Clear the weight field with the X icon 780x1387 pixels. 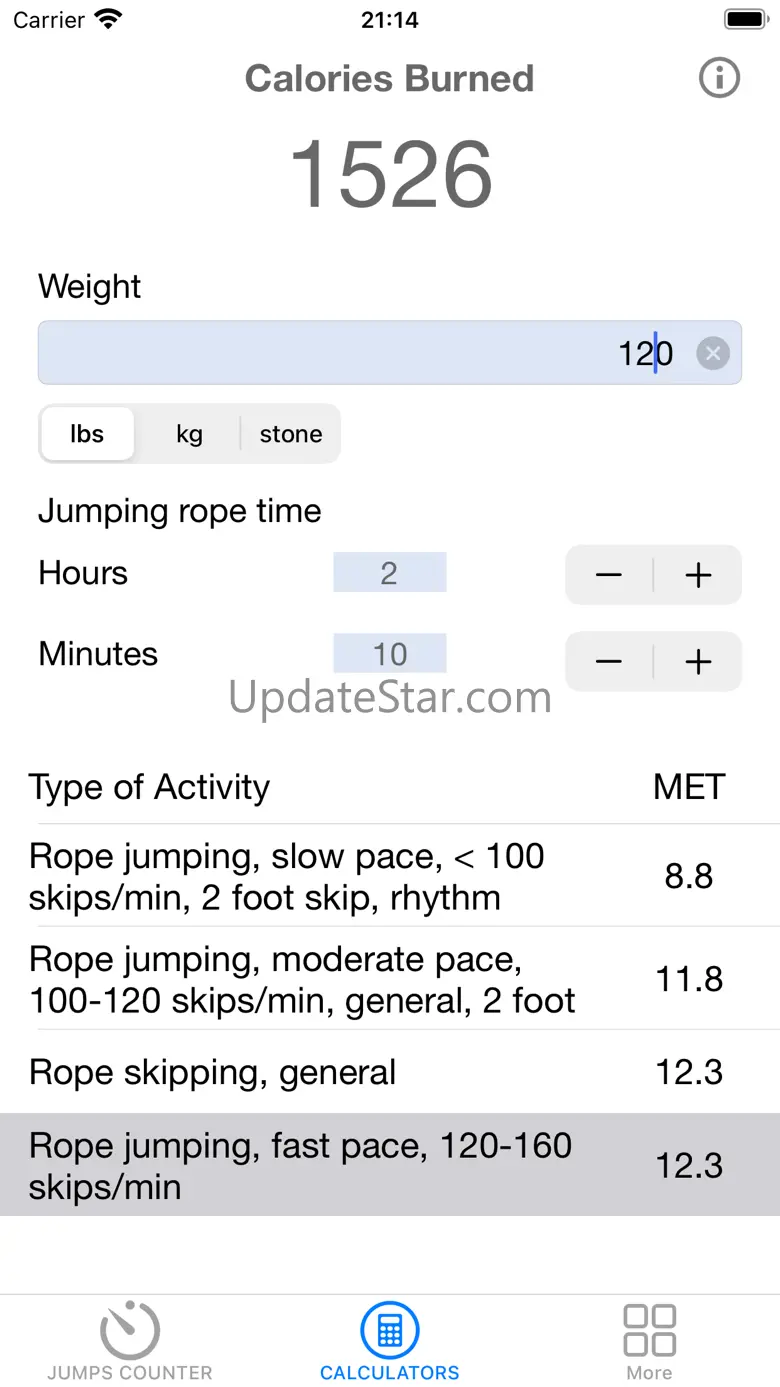(x=713, y=353)
